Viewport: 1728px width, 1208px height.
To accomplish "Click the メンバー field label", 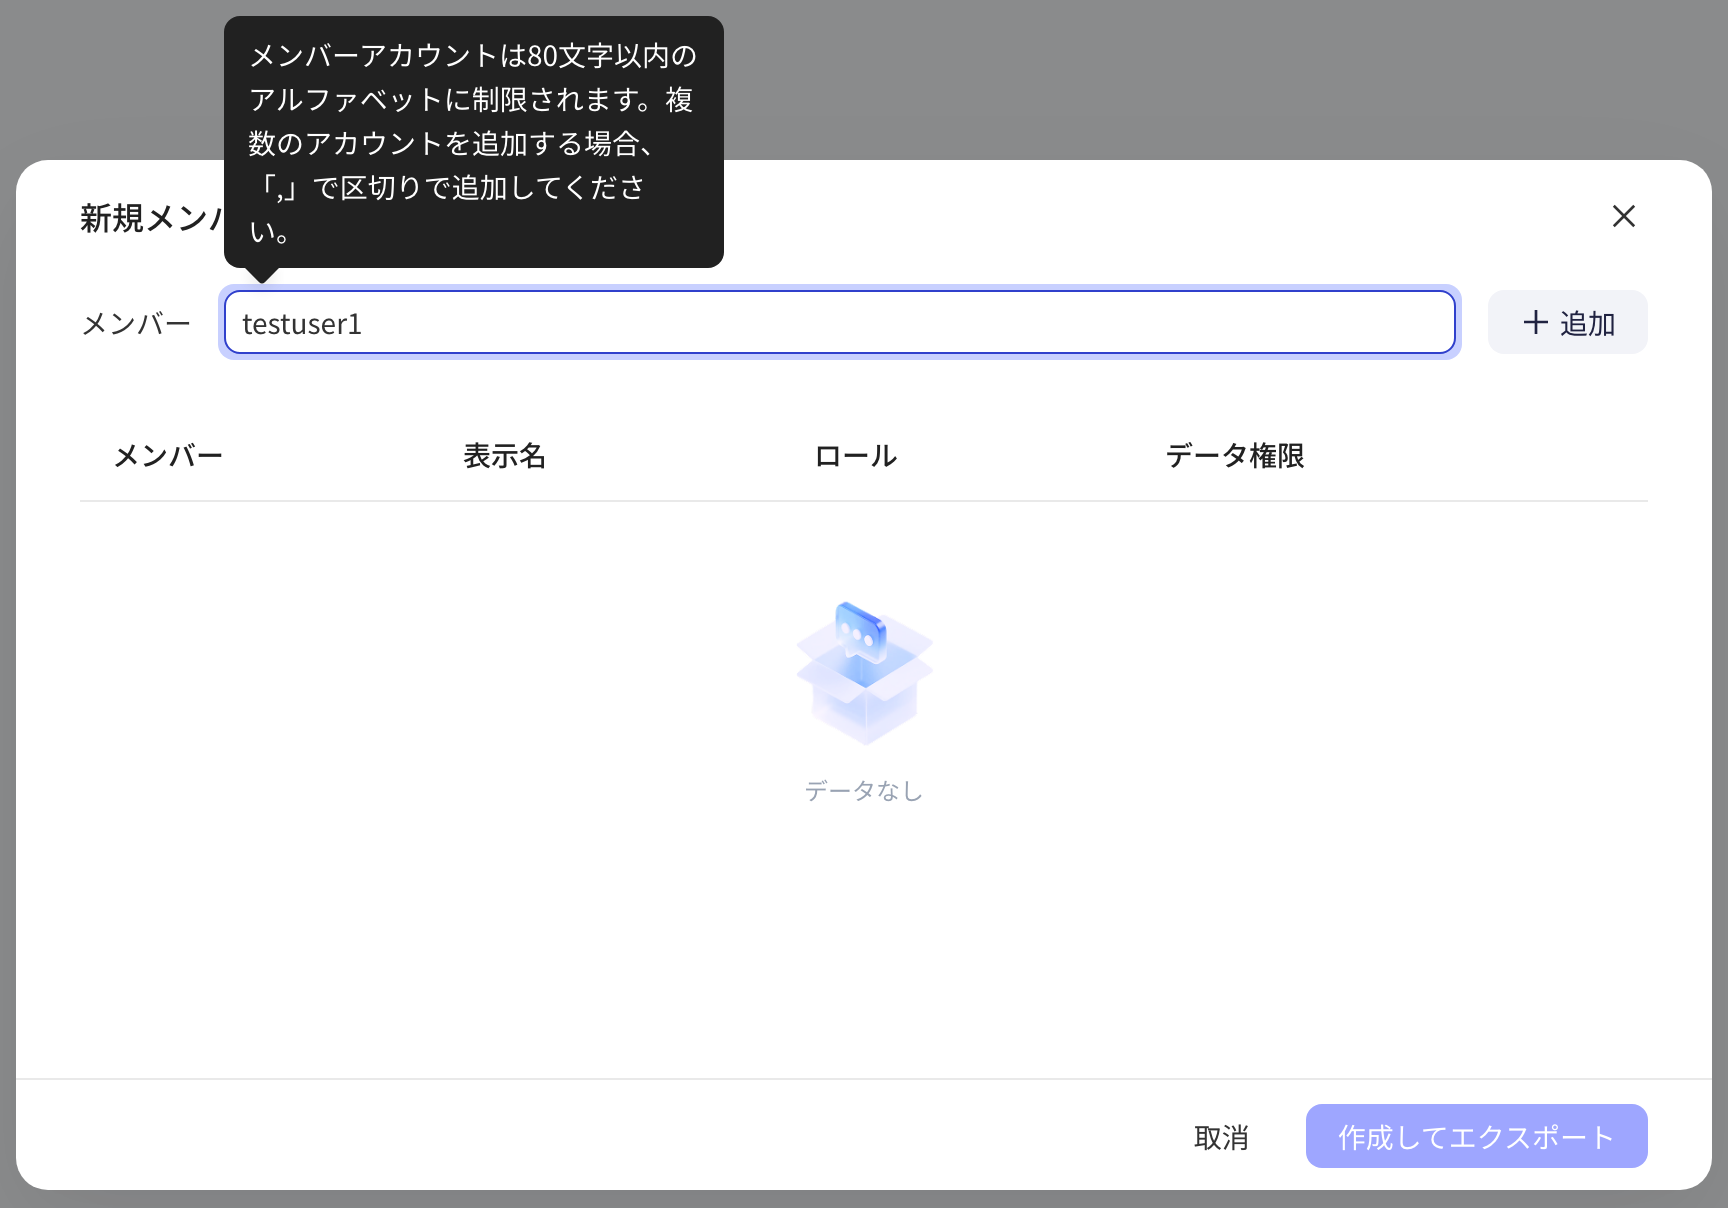I will [x=136, y=323].
